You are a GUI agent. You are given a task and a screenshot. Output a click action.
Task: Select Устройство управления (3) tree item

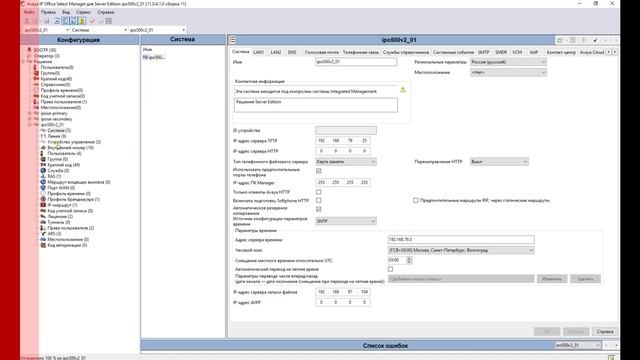(74, 142)
